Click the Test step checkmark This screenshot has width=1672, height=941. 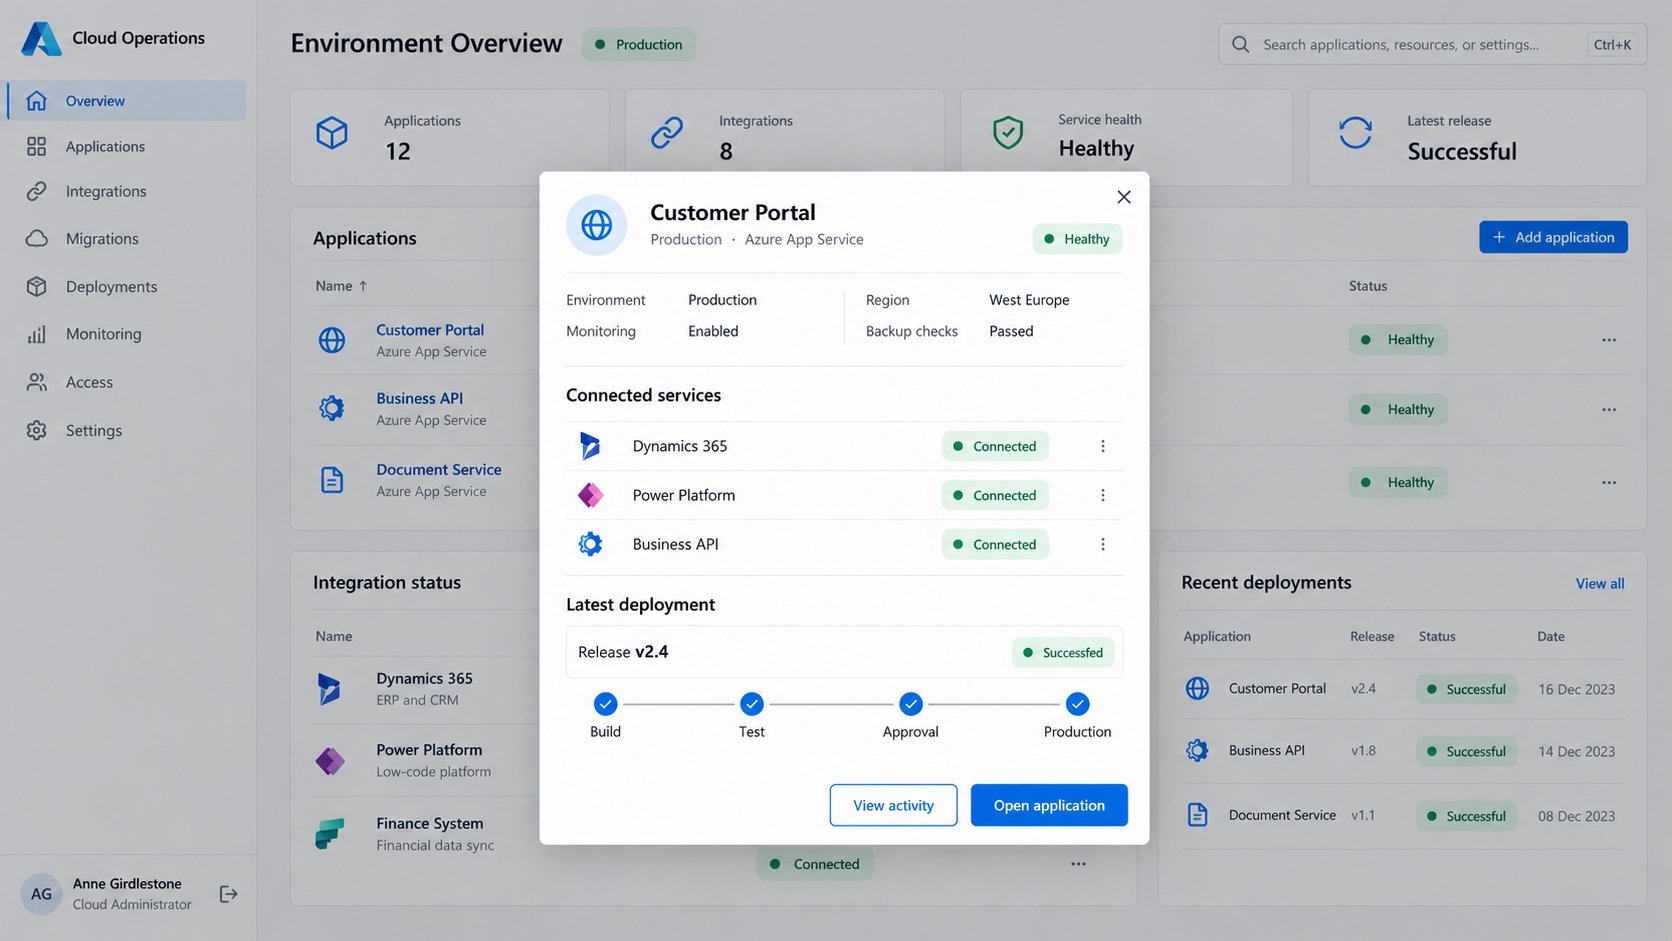point(752,704)
